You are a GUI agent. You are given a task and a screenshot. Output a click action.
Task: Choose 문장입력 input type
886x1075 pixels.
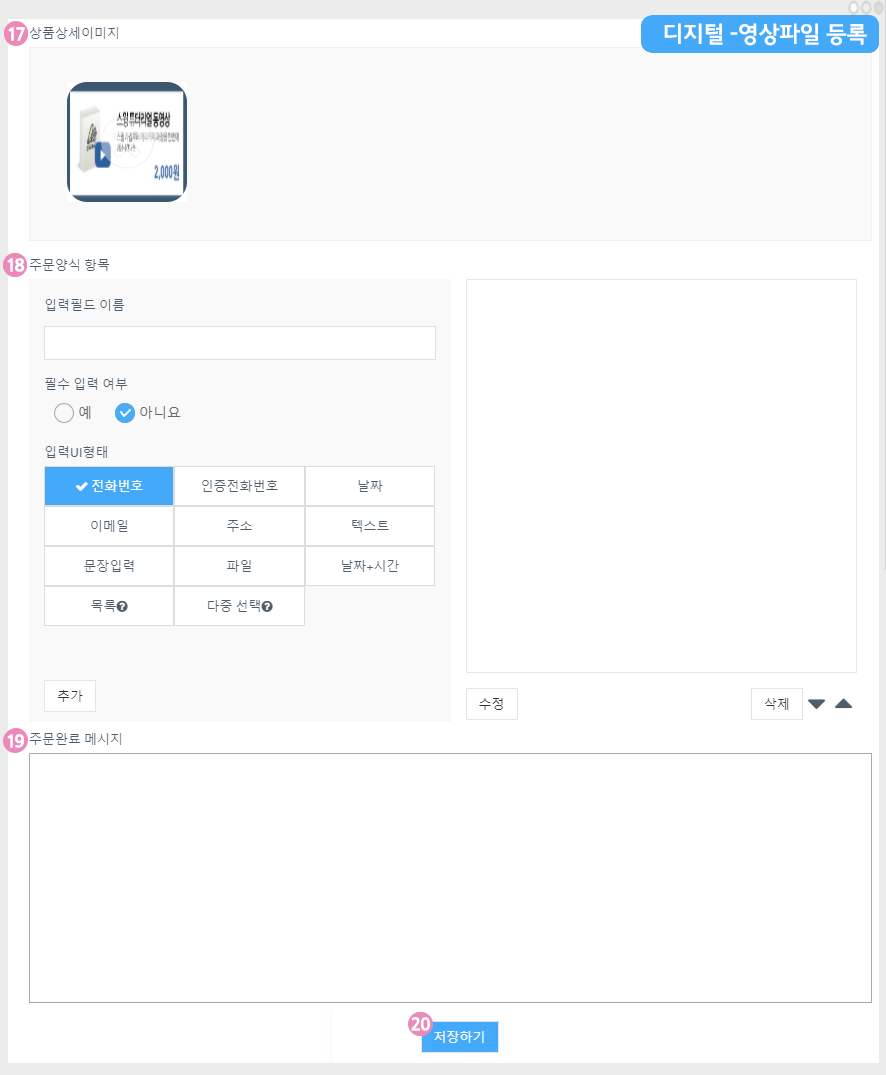pos(109,566)
